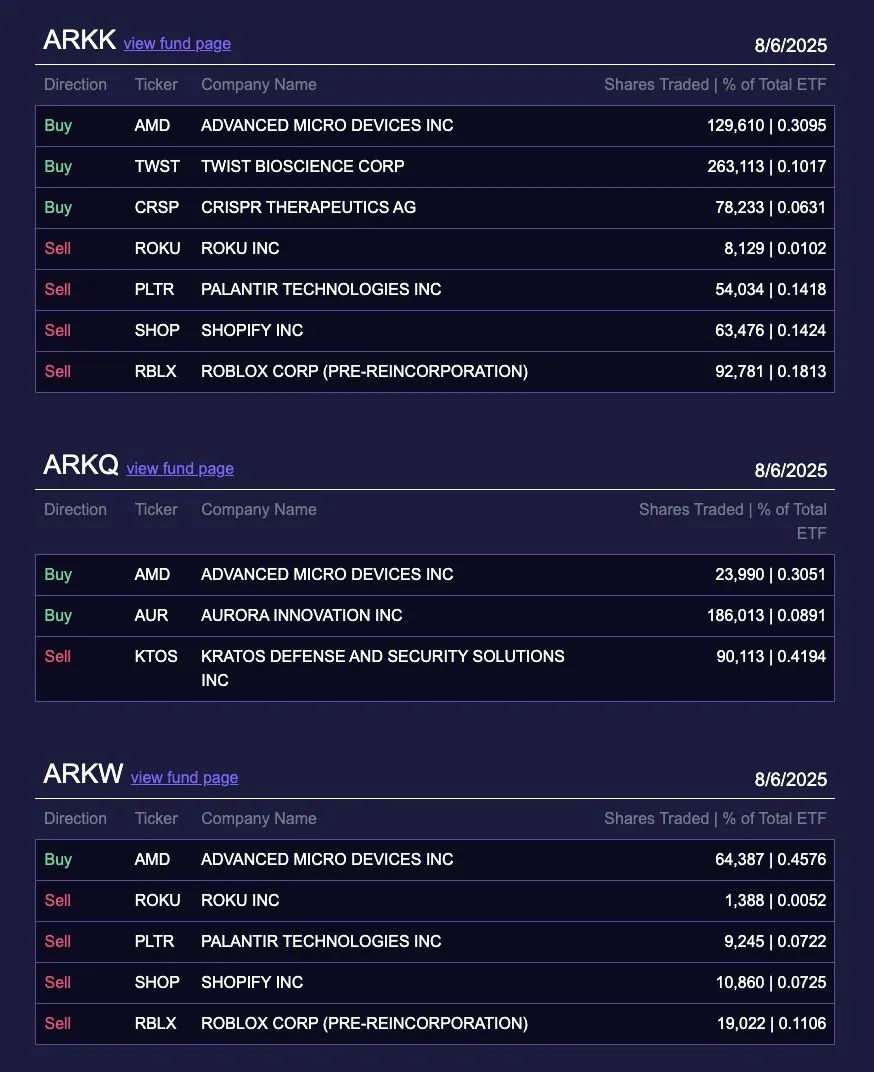The height and width of the screenshot is (1072, 874).
Task: Click the AURORA INNOVATION INC row
Action: point(435,616)
